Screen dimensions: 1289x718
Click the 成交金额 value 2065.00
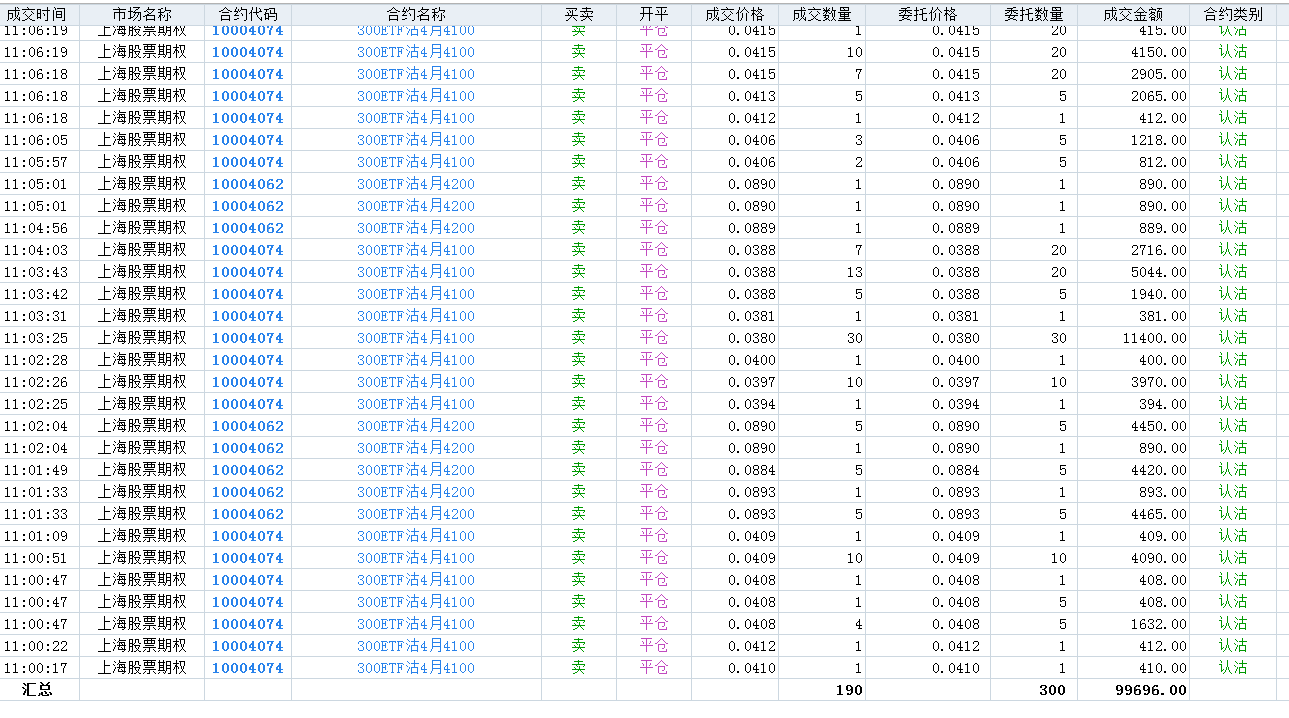[x=1158, y=96]
